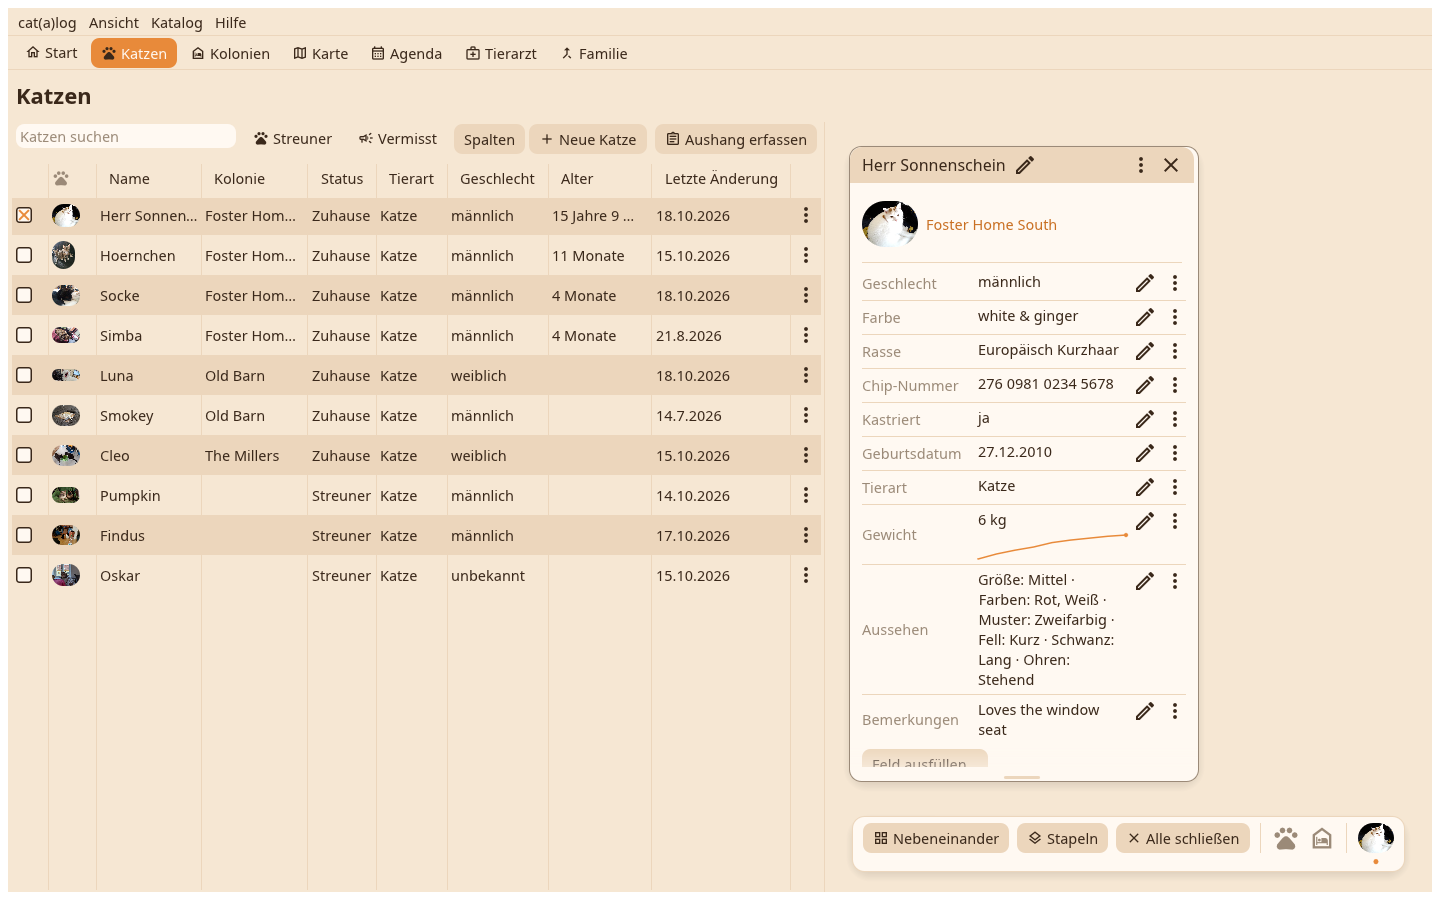The width and height of the screenshot is (1440, 900).
Task: Open row menu for Luna
Action: coord(806,375)
